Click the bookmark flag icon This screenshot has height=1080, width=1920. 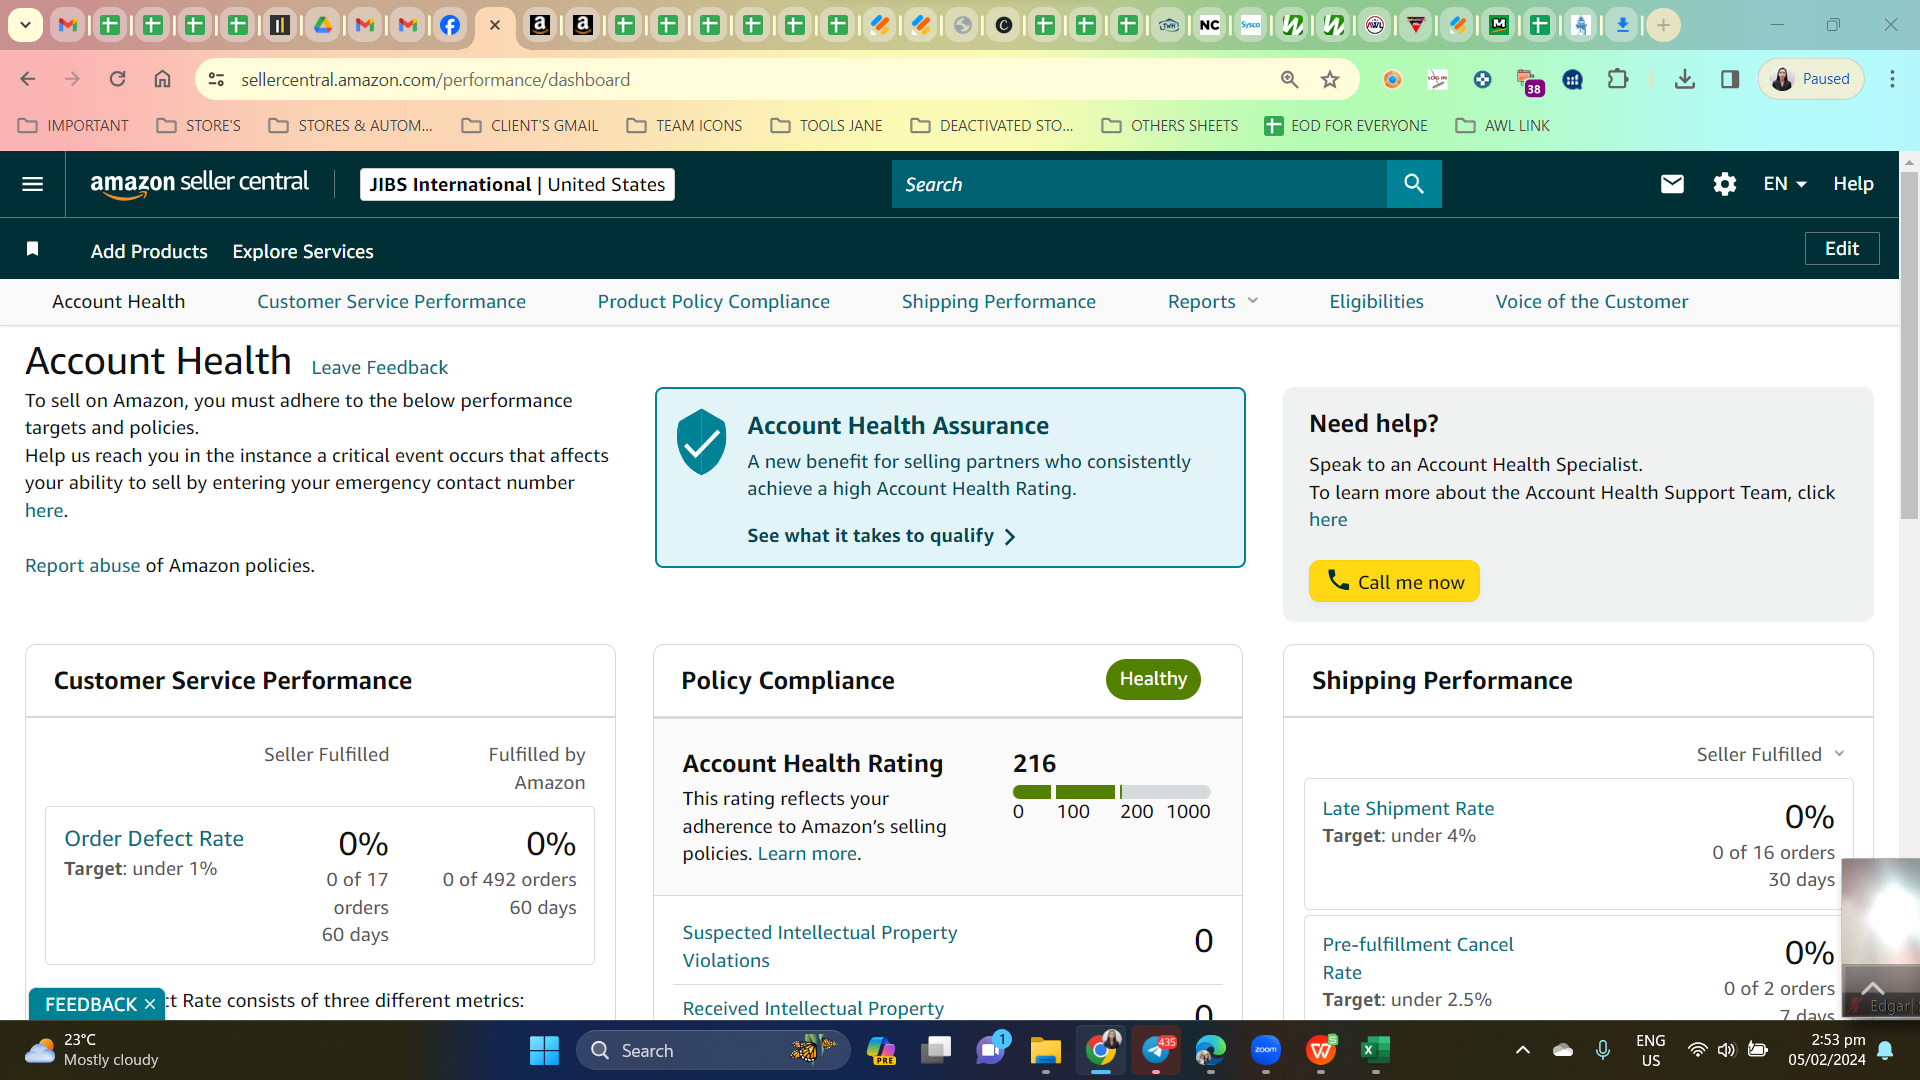pos(32,249)
